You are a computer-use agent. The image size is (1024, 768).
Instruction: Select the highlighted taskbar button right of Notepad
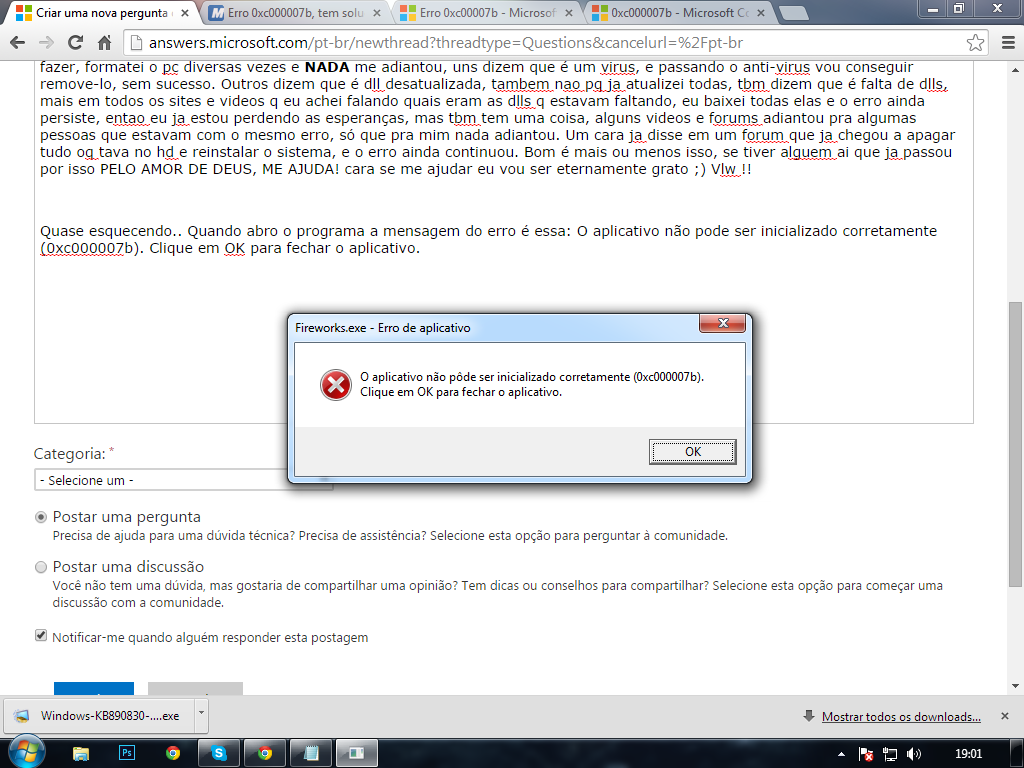(x=357, y=754)
